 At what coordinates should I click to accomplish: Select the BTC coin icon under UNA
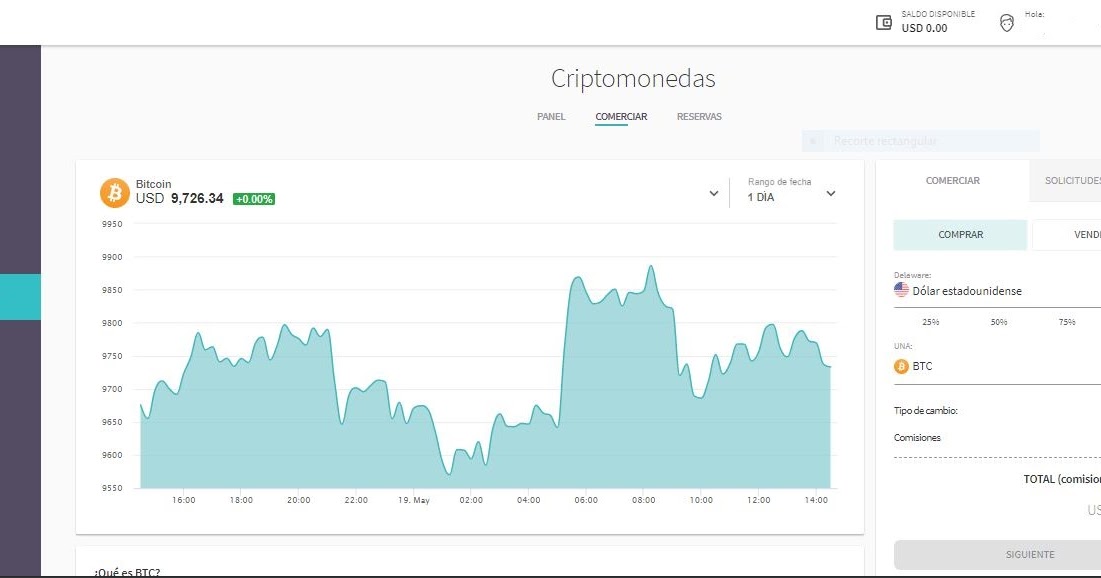pyautogui.click(x=901, y=366)
